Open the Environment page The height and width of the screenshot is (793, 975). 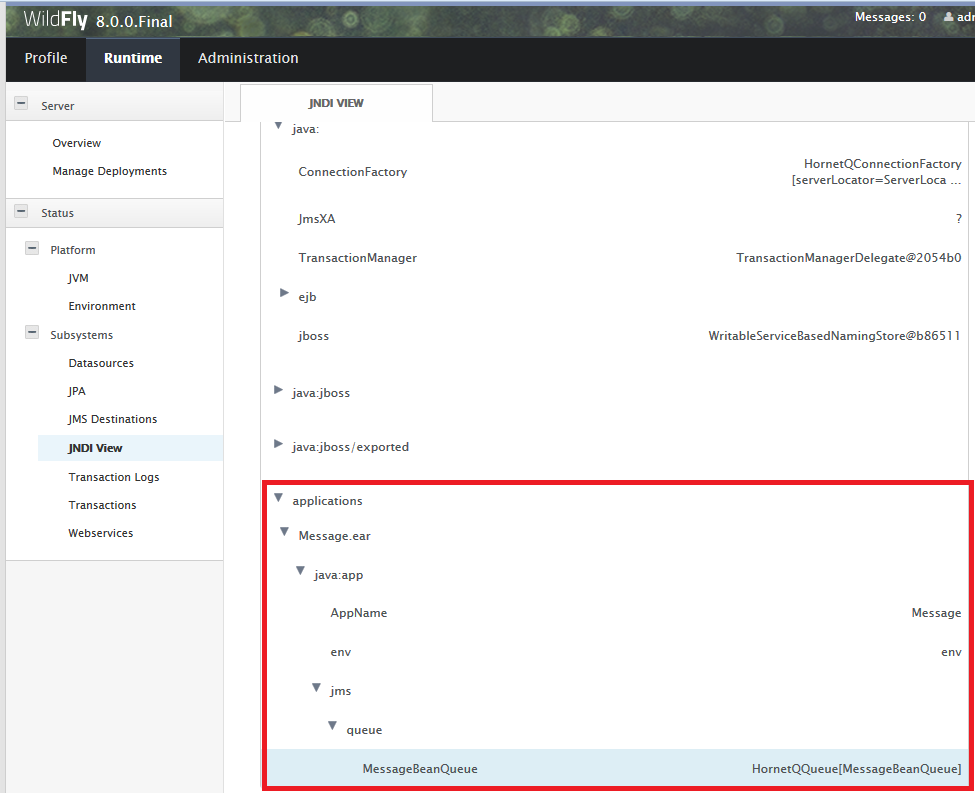tap(102, 306)
